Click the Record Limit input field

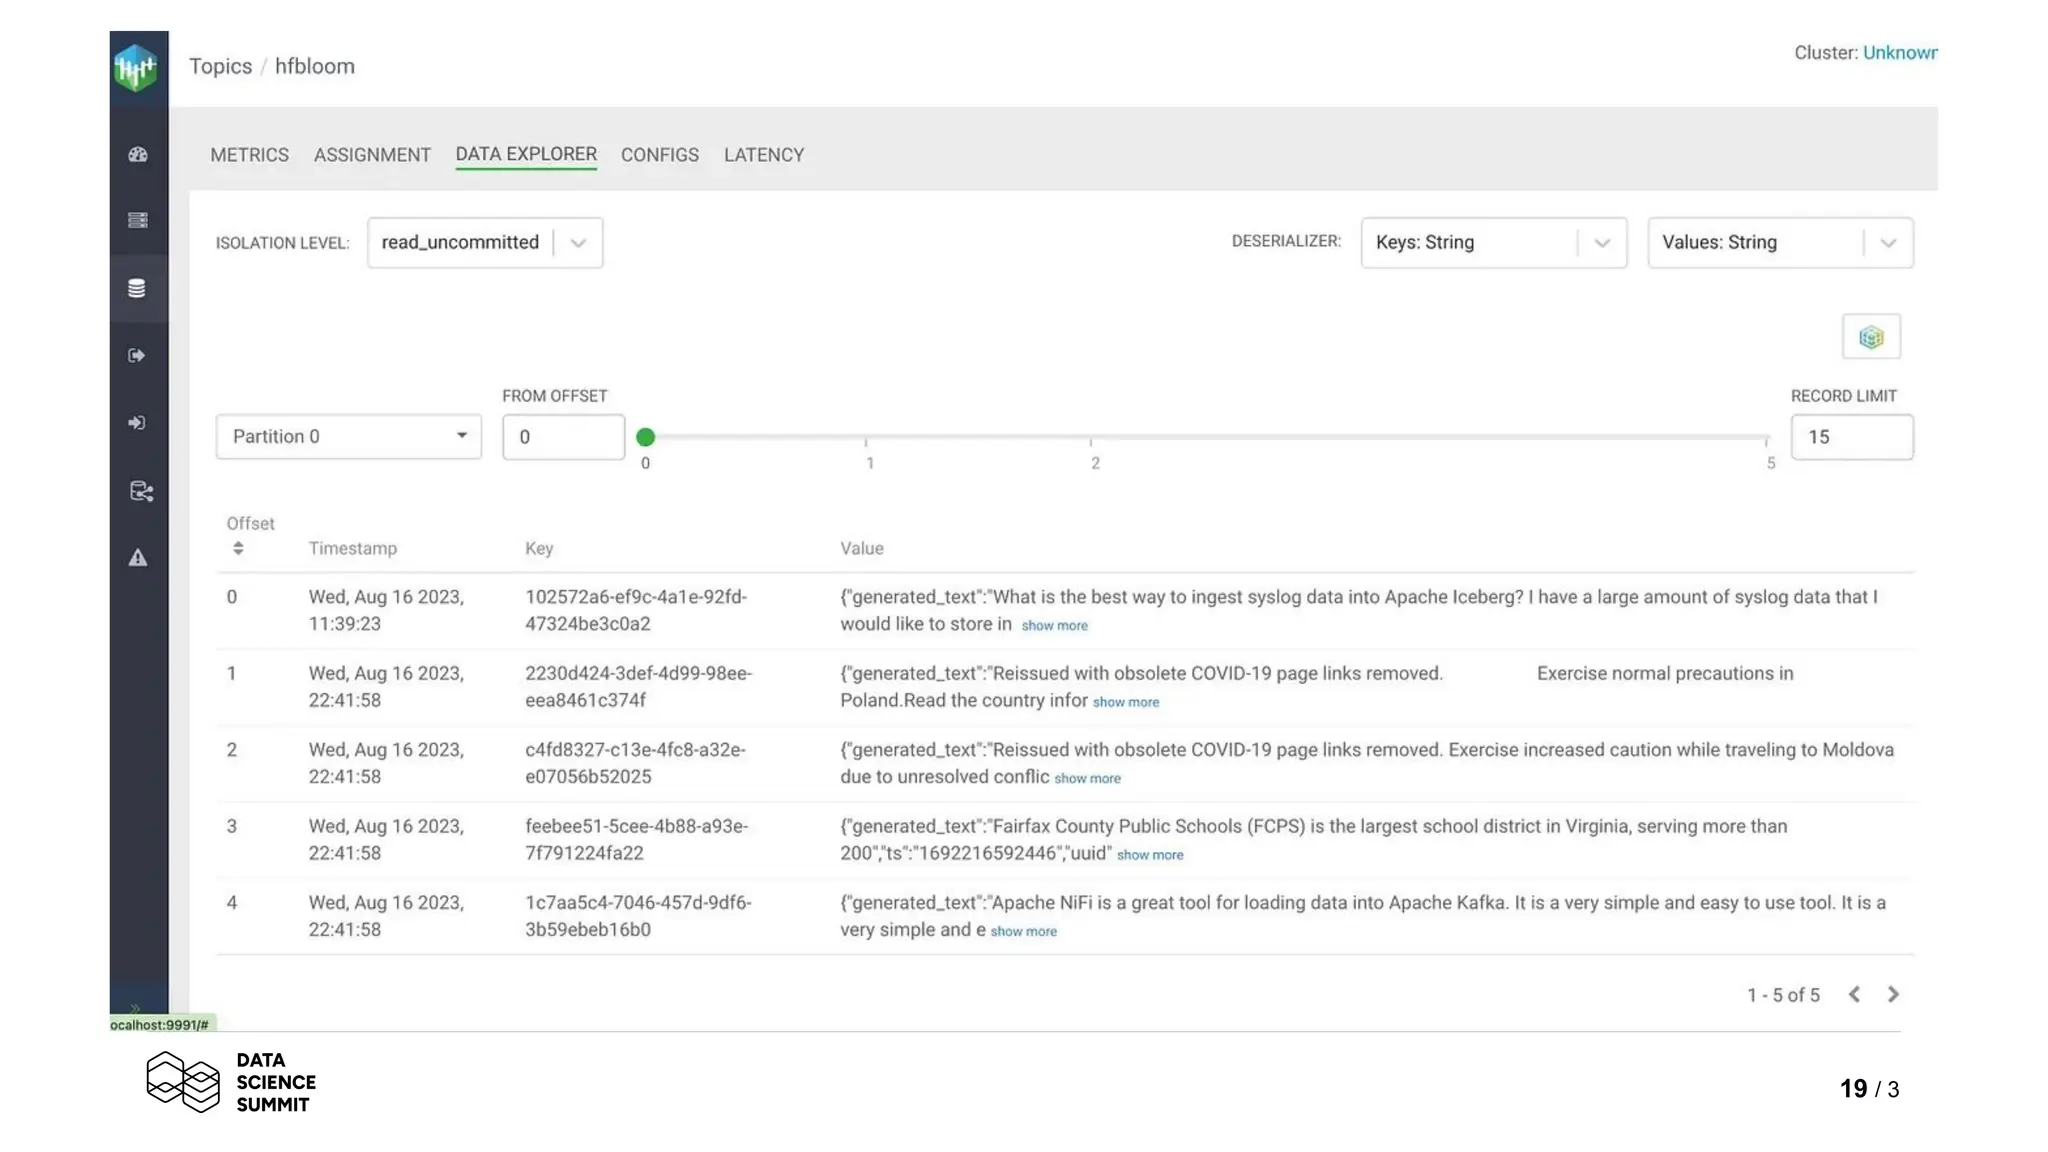click(x=1850, y=437)
